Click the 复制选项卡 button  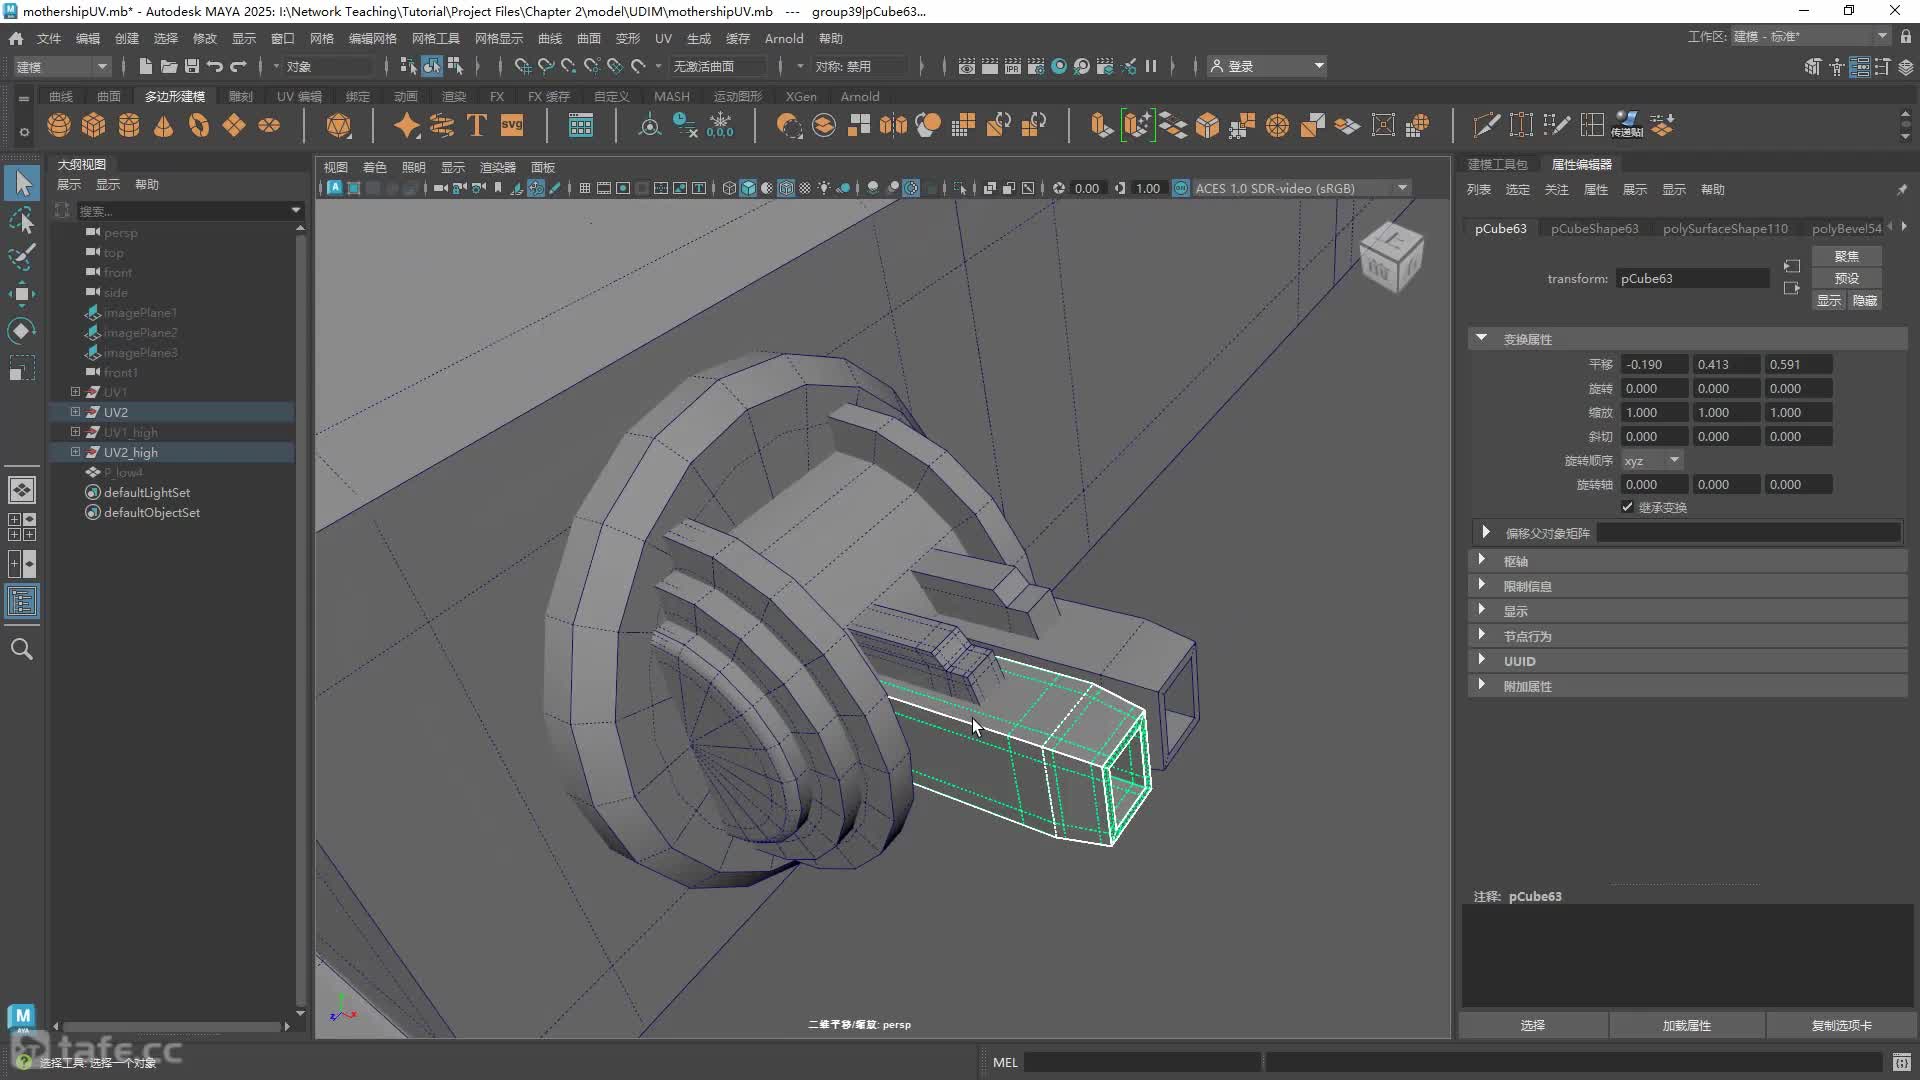coord(1841,1025)
